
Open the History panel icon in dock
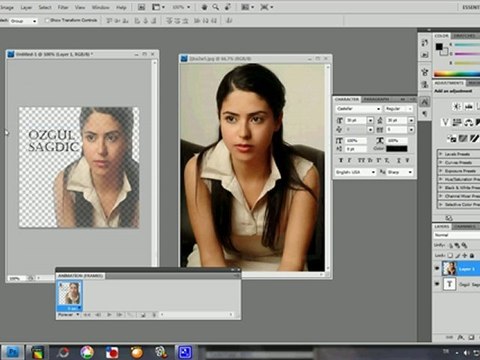coord(424,43)
